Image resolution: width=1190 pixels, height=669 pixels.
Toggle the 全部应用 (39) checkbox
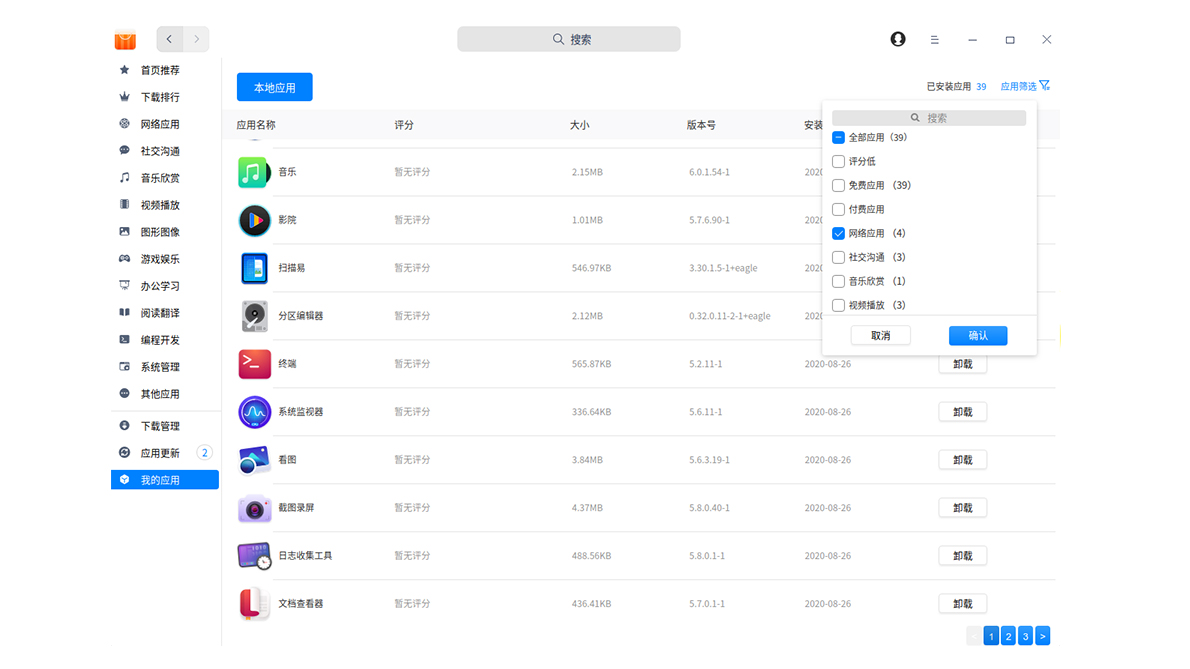pos(839,137)
